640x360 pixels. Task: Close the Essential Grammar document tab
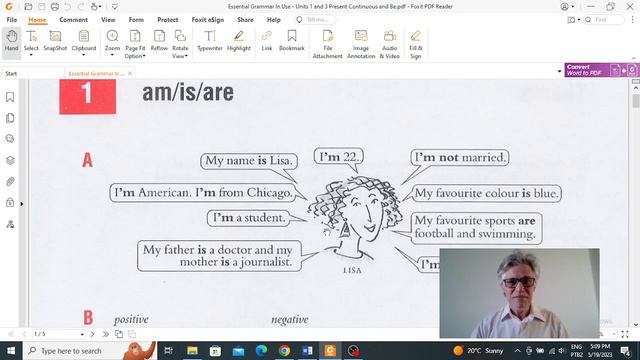pos(130,73)
